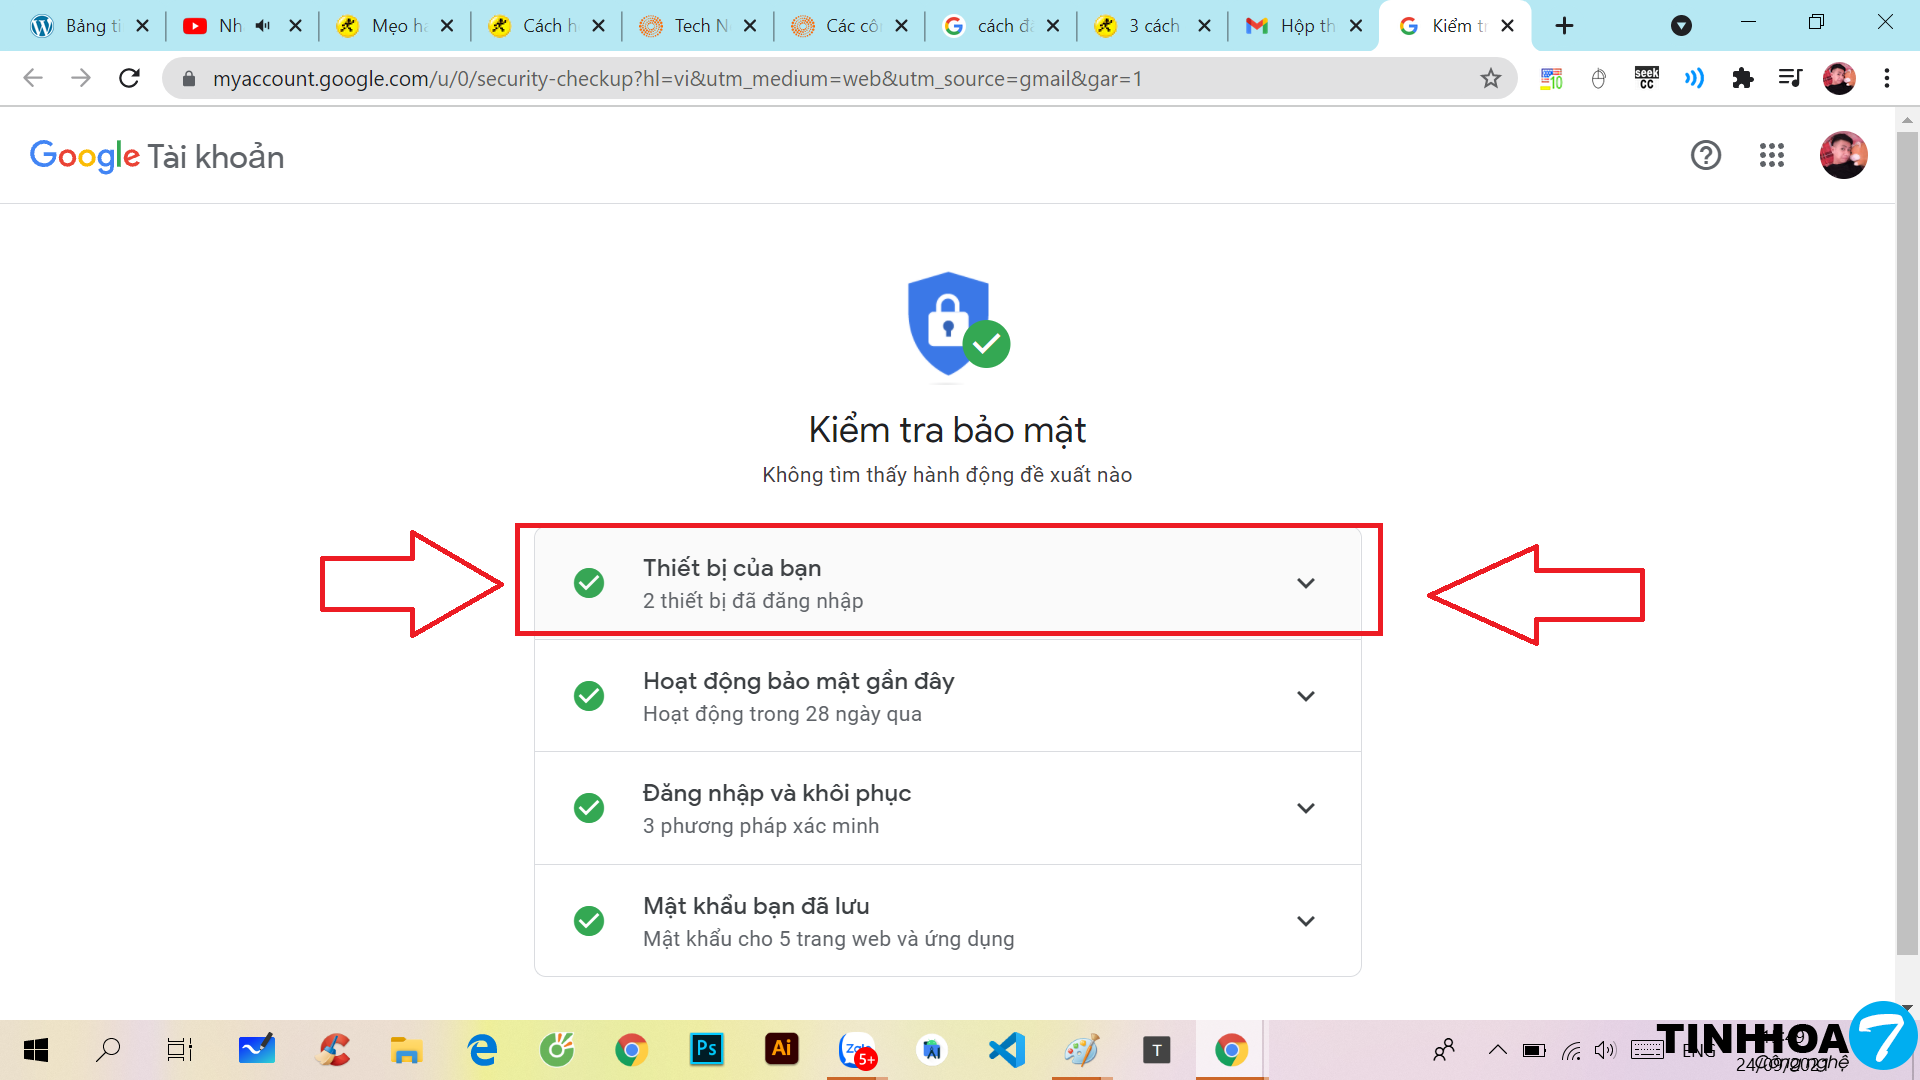The image size is (1920, 1080).
Task: Open Chrome three-dot menu
Action: [1886, 78]
